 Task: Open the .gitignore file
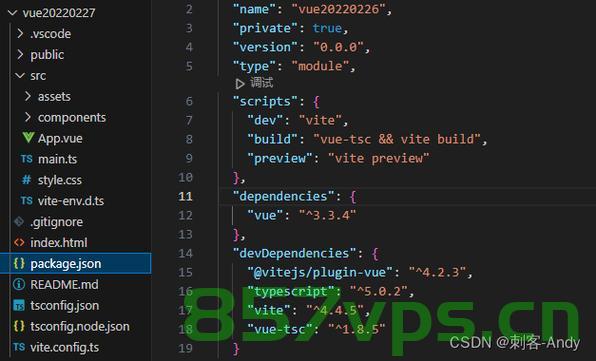tap(56, 222)
